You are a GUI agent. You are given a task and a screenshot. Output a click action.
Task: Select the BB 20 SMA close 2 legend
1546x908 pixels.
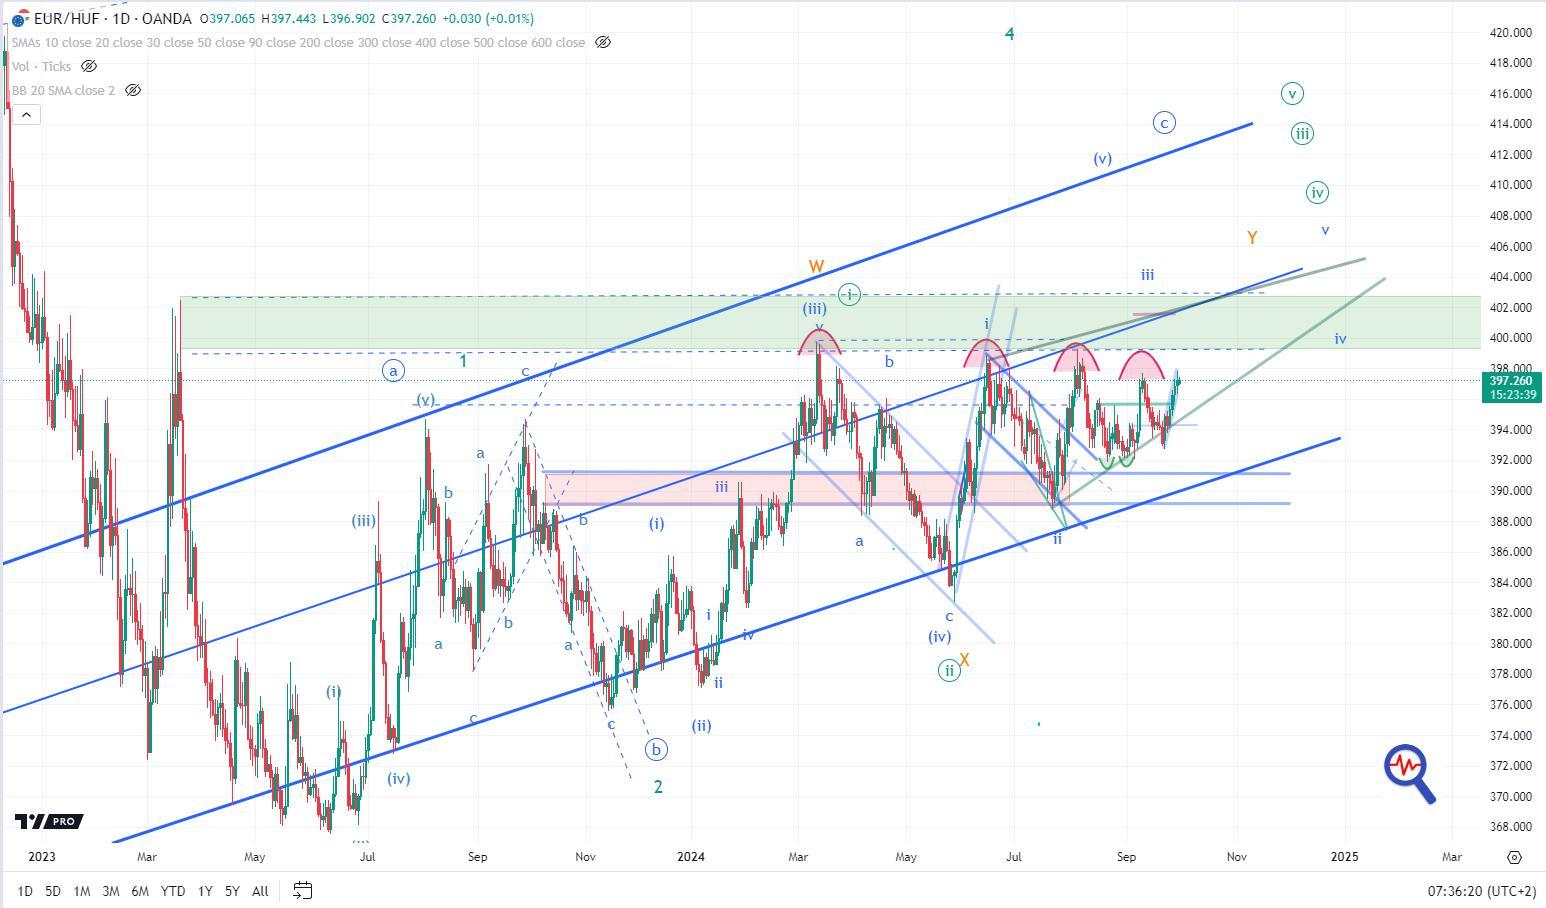pyautogui.click(x=63, y=90)
